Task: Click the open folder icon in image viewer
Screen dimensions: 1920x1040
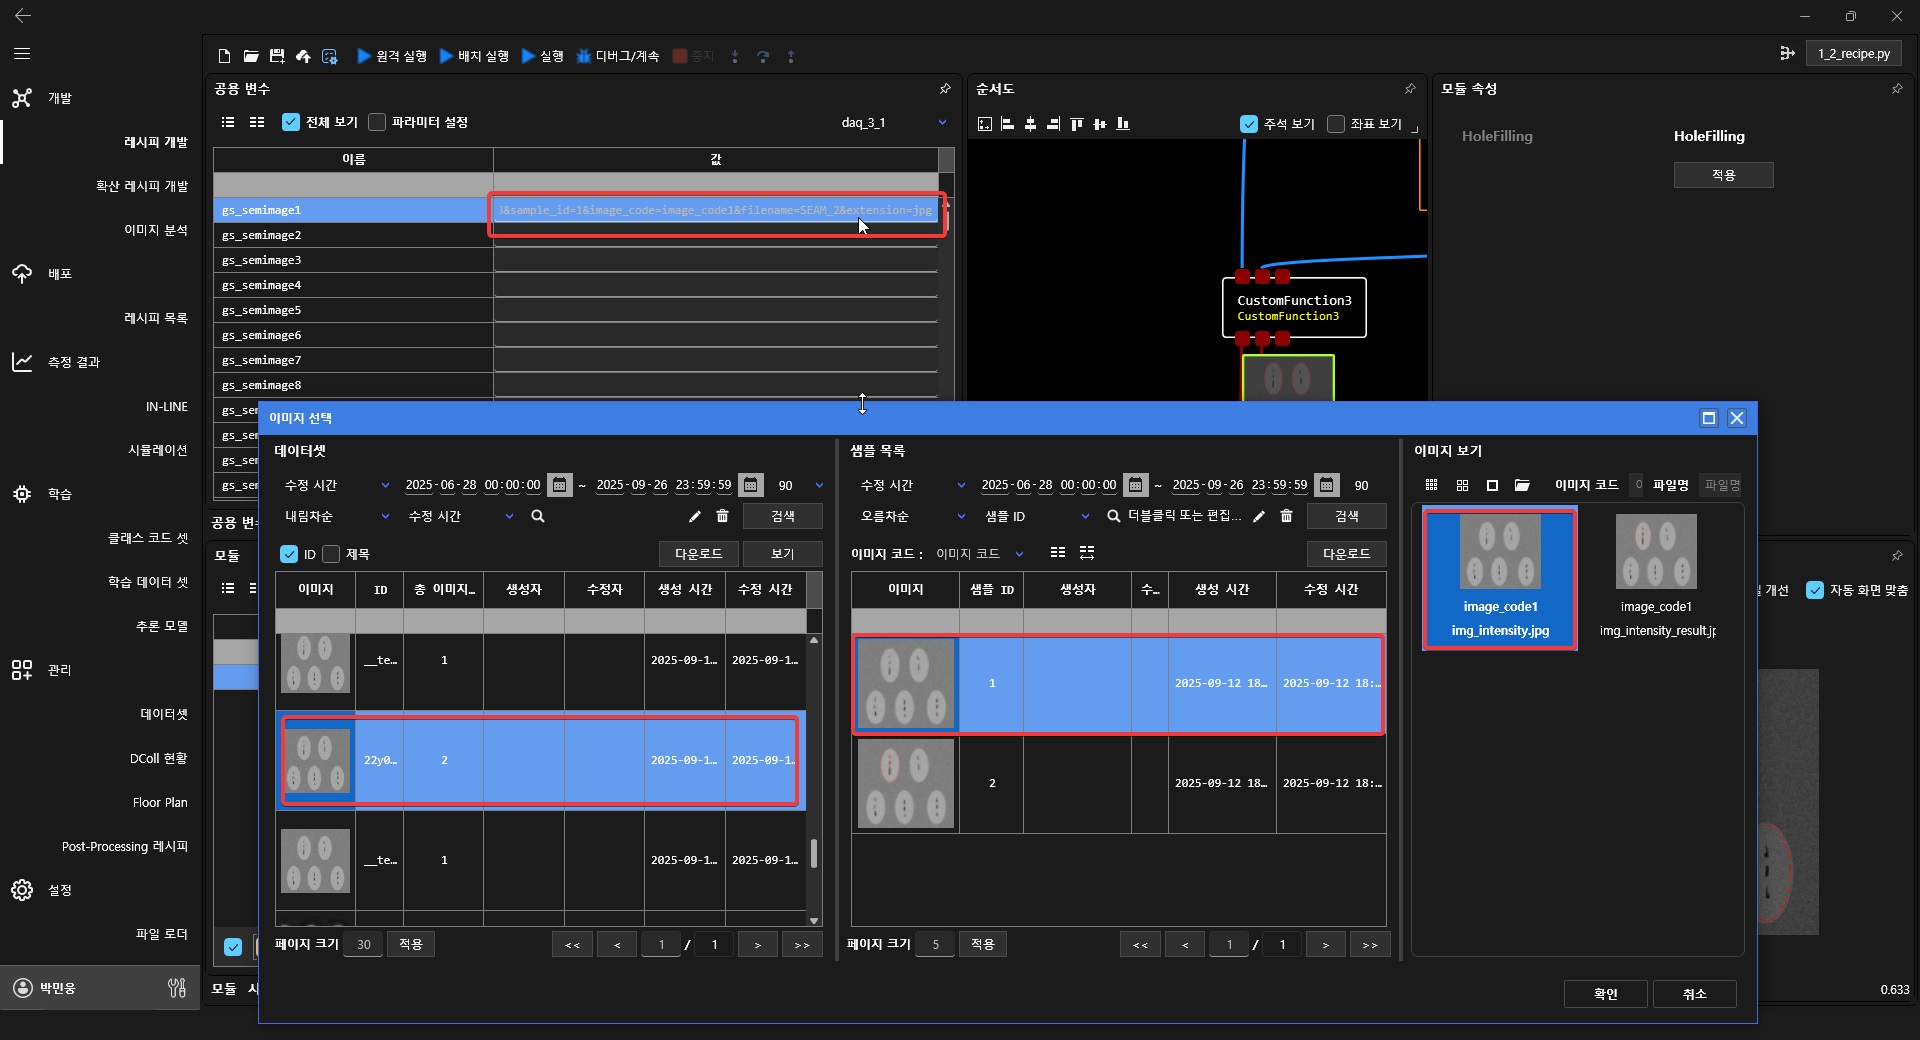Action: [1522, 485]
